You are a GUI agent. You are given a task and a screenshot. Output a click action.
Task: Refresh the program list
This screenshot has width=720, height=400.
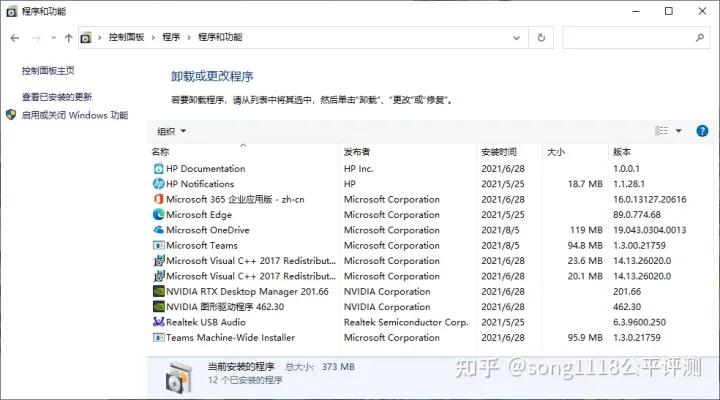point(541,38)
